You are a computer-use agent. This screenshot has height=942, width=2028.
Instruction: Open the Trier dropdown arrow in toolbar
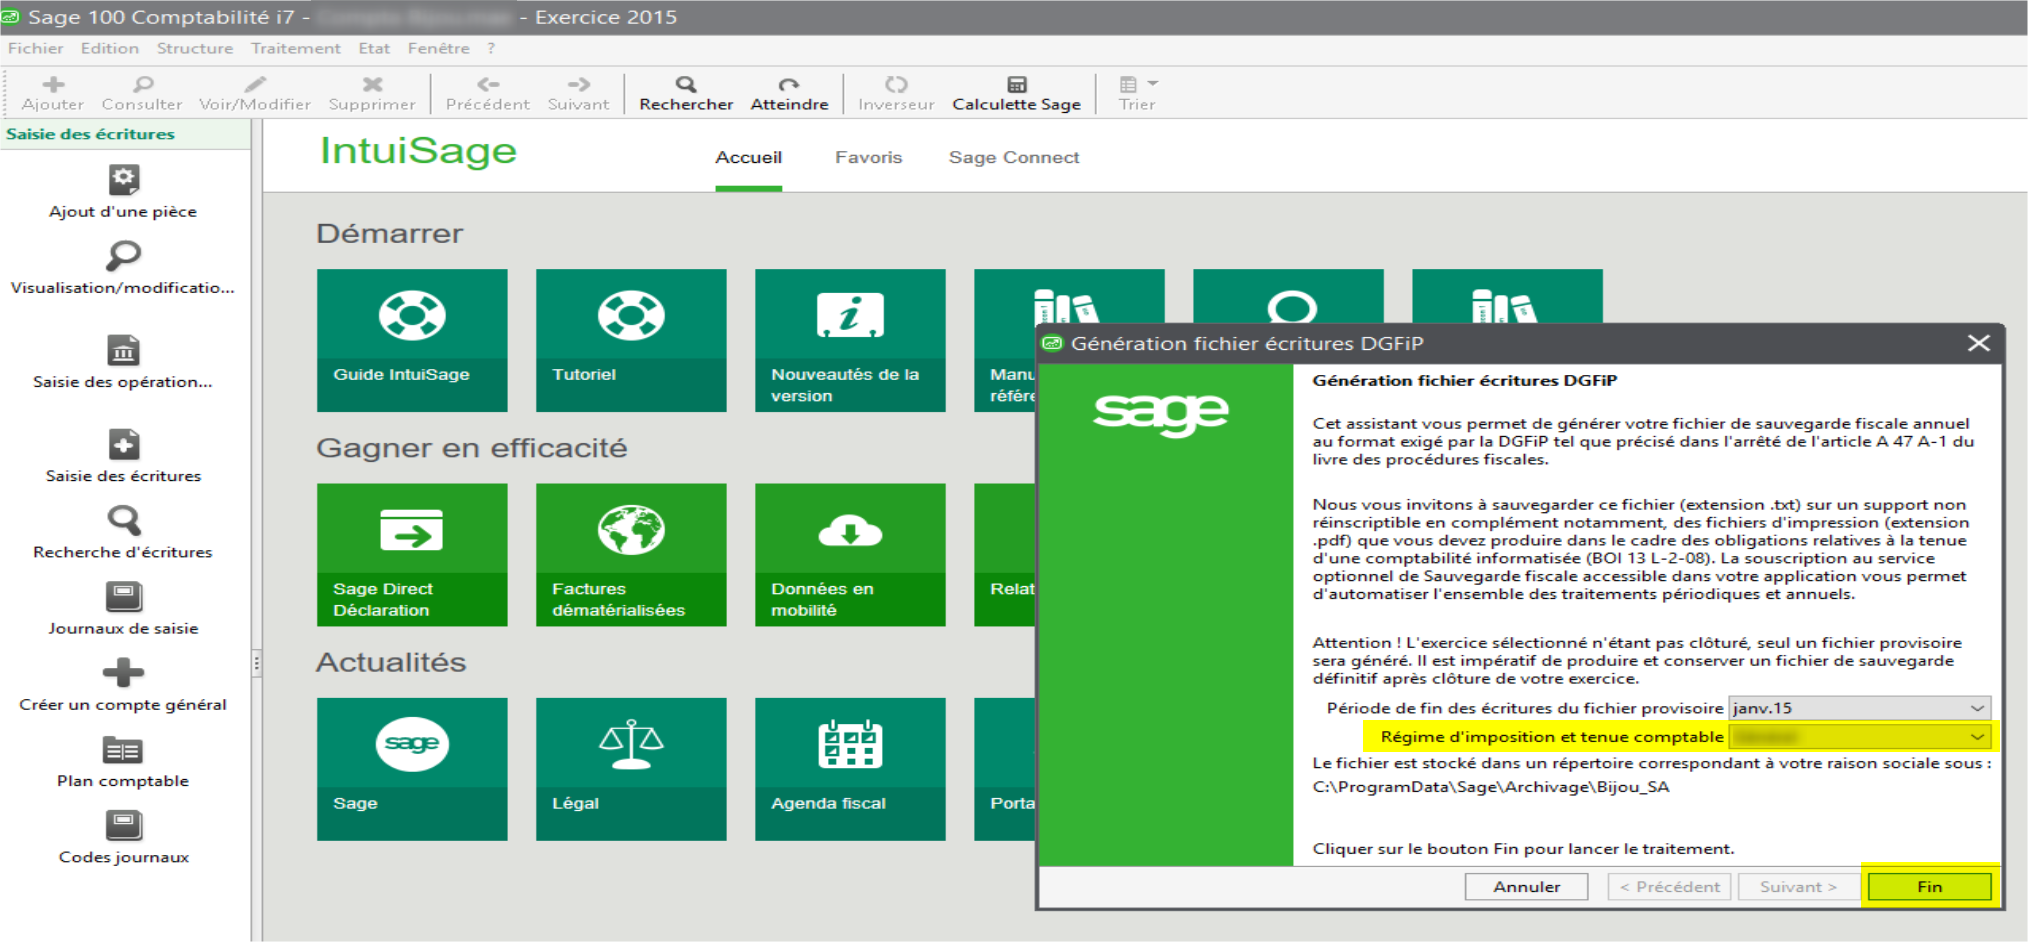click(1153, 84)
